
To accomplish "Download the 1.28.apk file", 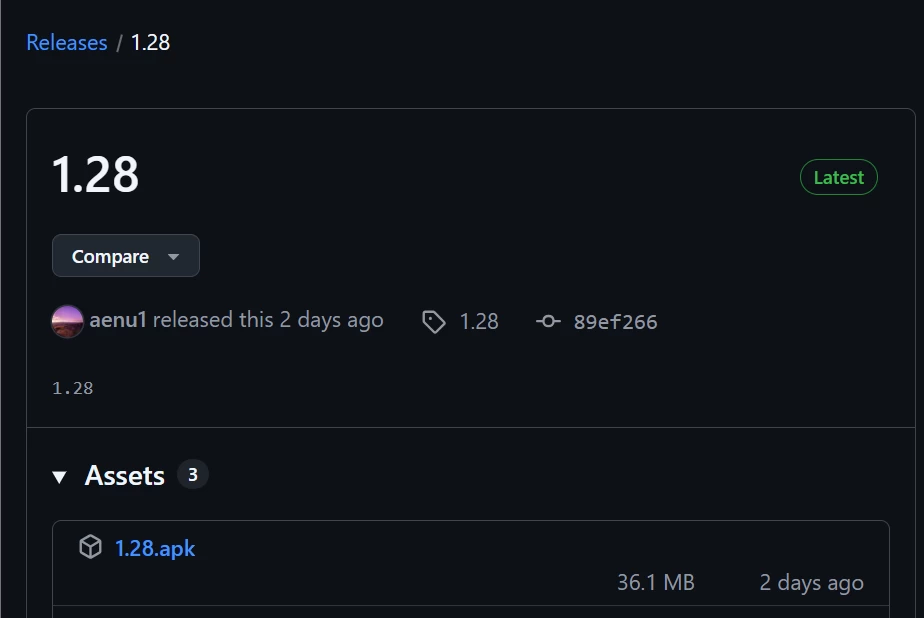I will coord(155,548).
